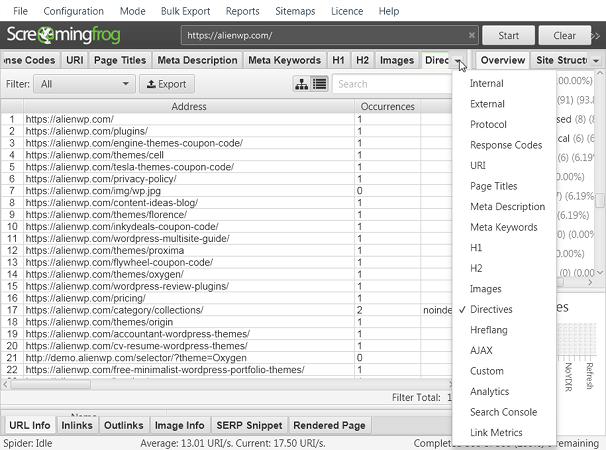Open the Mode menu
Screen dimensions: 606x450
[133, 11]
